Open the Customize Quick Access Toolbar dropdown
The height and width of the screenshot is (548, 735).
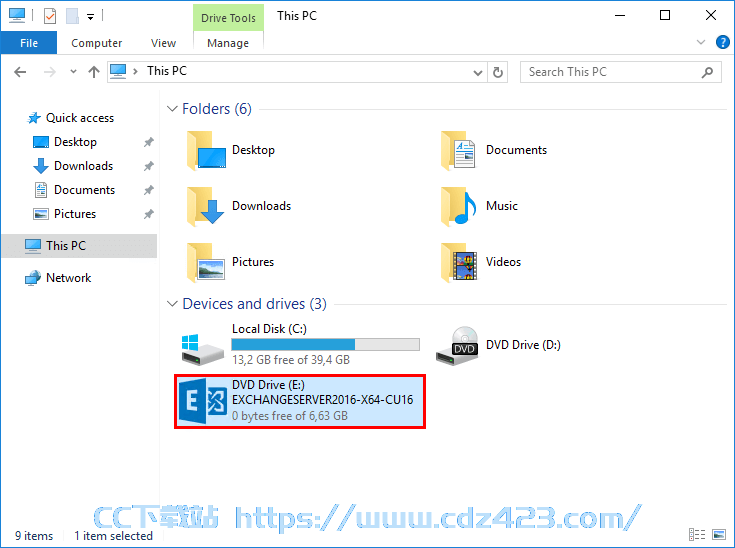pos(90,17)
